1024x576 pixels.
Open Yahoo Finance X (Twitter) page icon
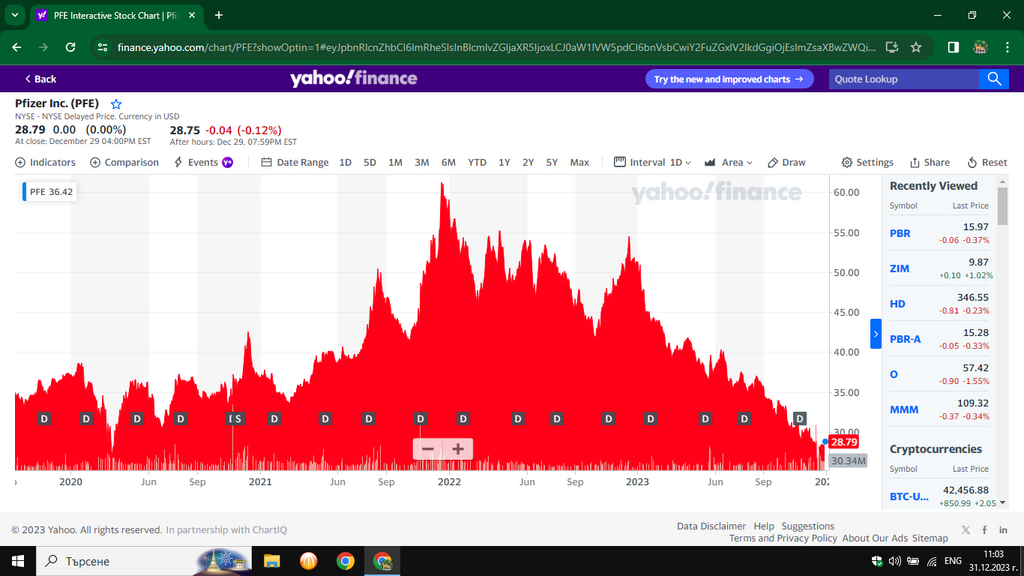(x=965, y=530)
